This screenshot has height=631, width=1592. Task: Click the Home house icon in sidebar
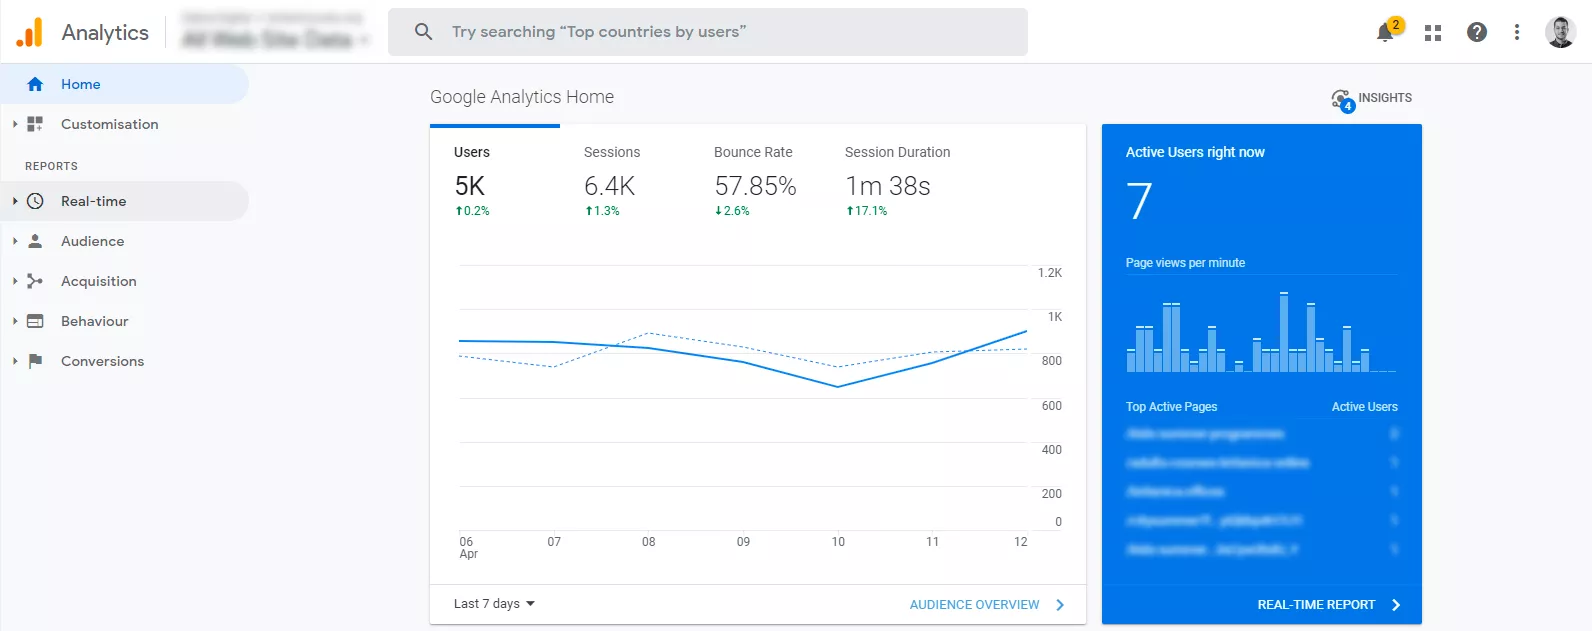pyautogui.click(x=35, y=84)
